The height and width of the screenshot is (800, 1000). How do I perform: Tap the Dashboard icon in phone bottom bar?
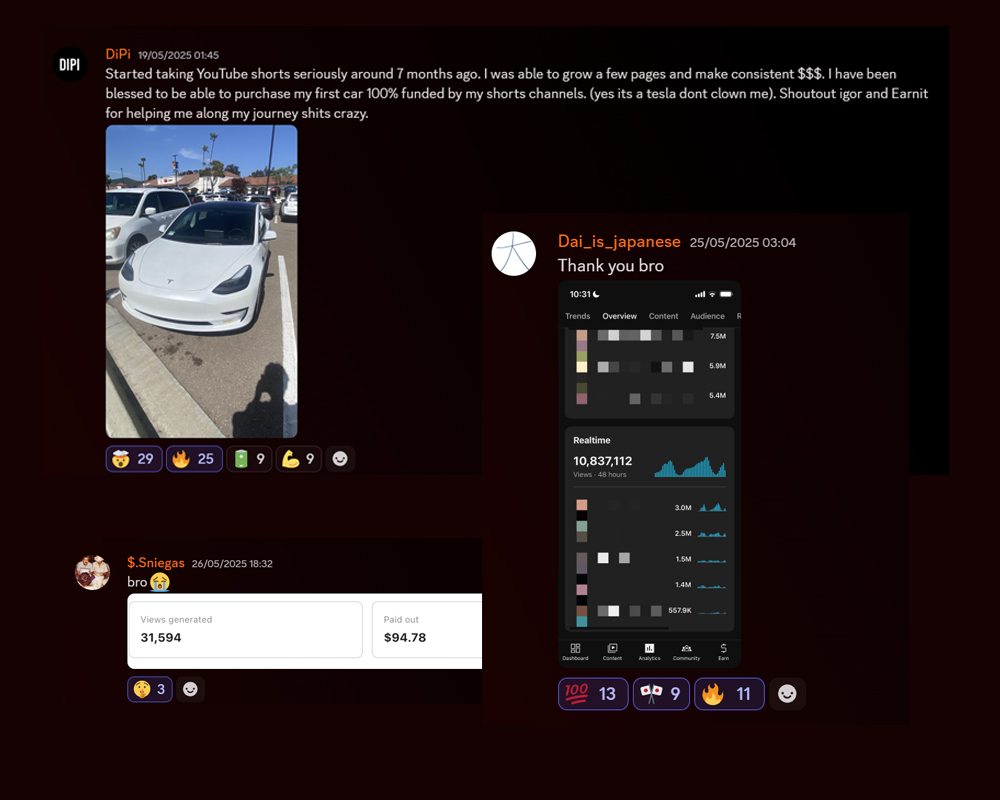click(575, 651)
